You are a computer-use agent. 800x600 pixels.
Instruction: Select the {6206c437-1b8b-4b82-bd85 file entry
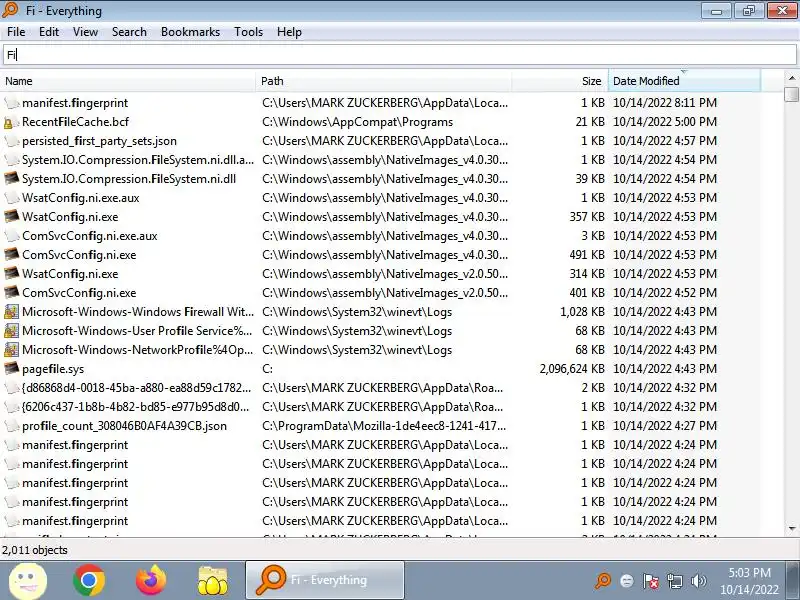[136, 407]
